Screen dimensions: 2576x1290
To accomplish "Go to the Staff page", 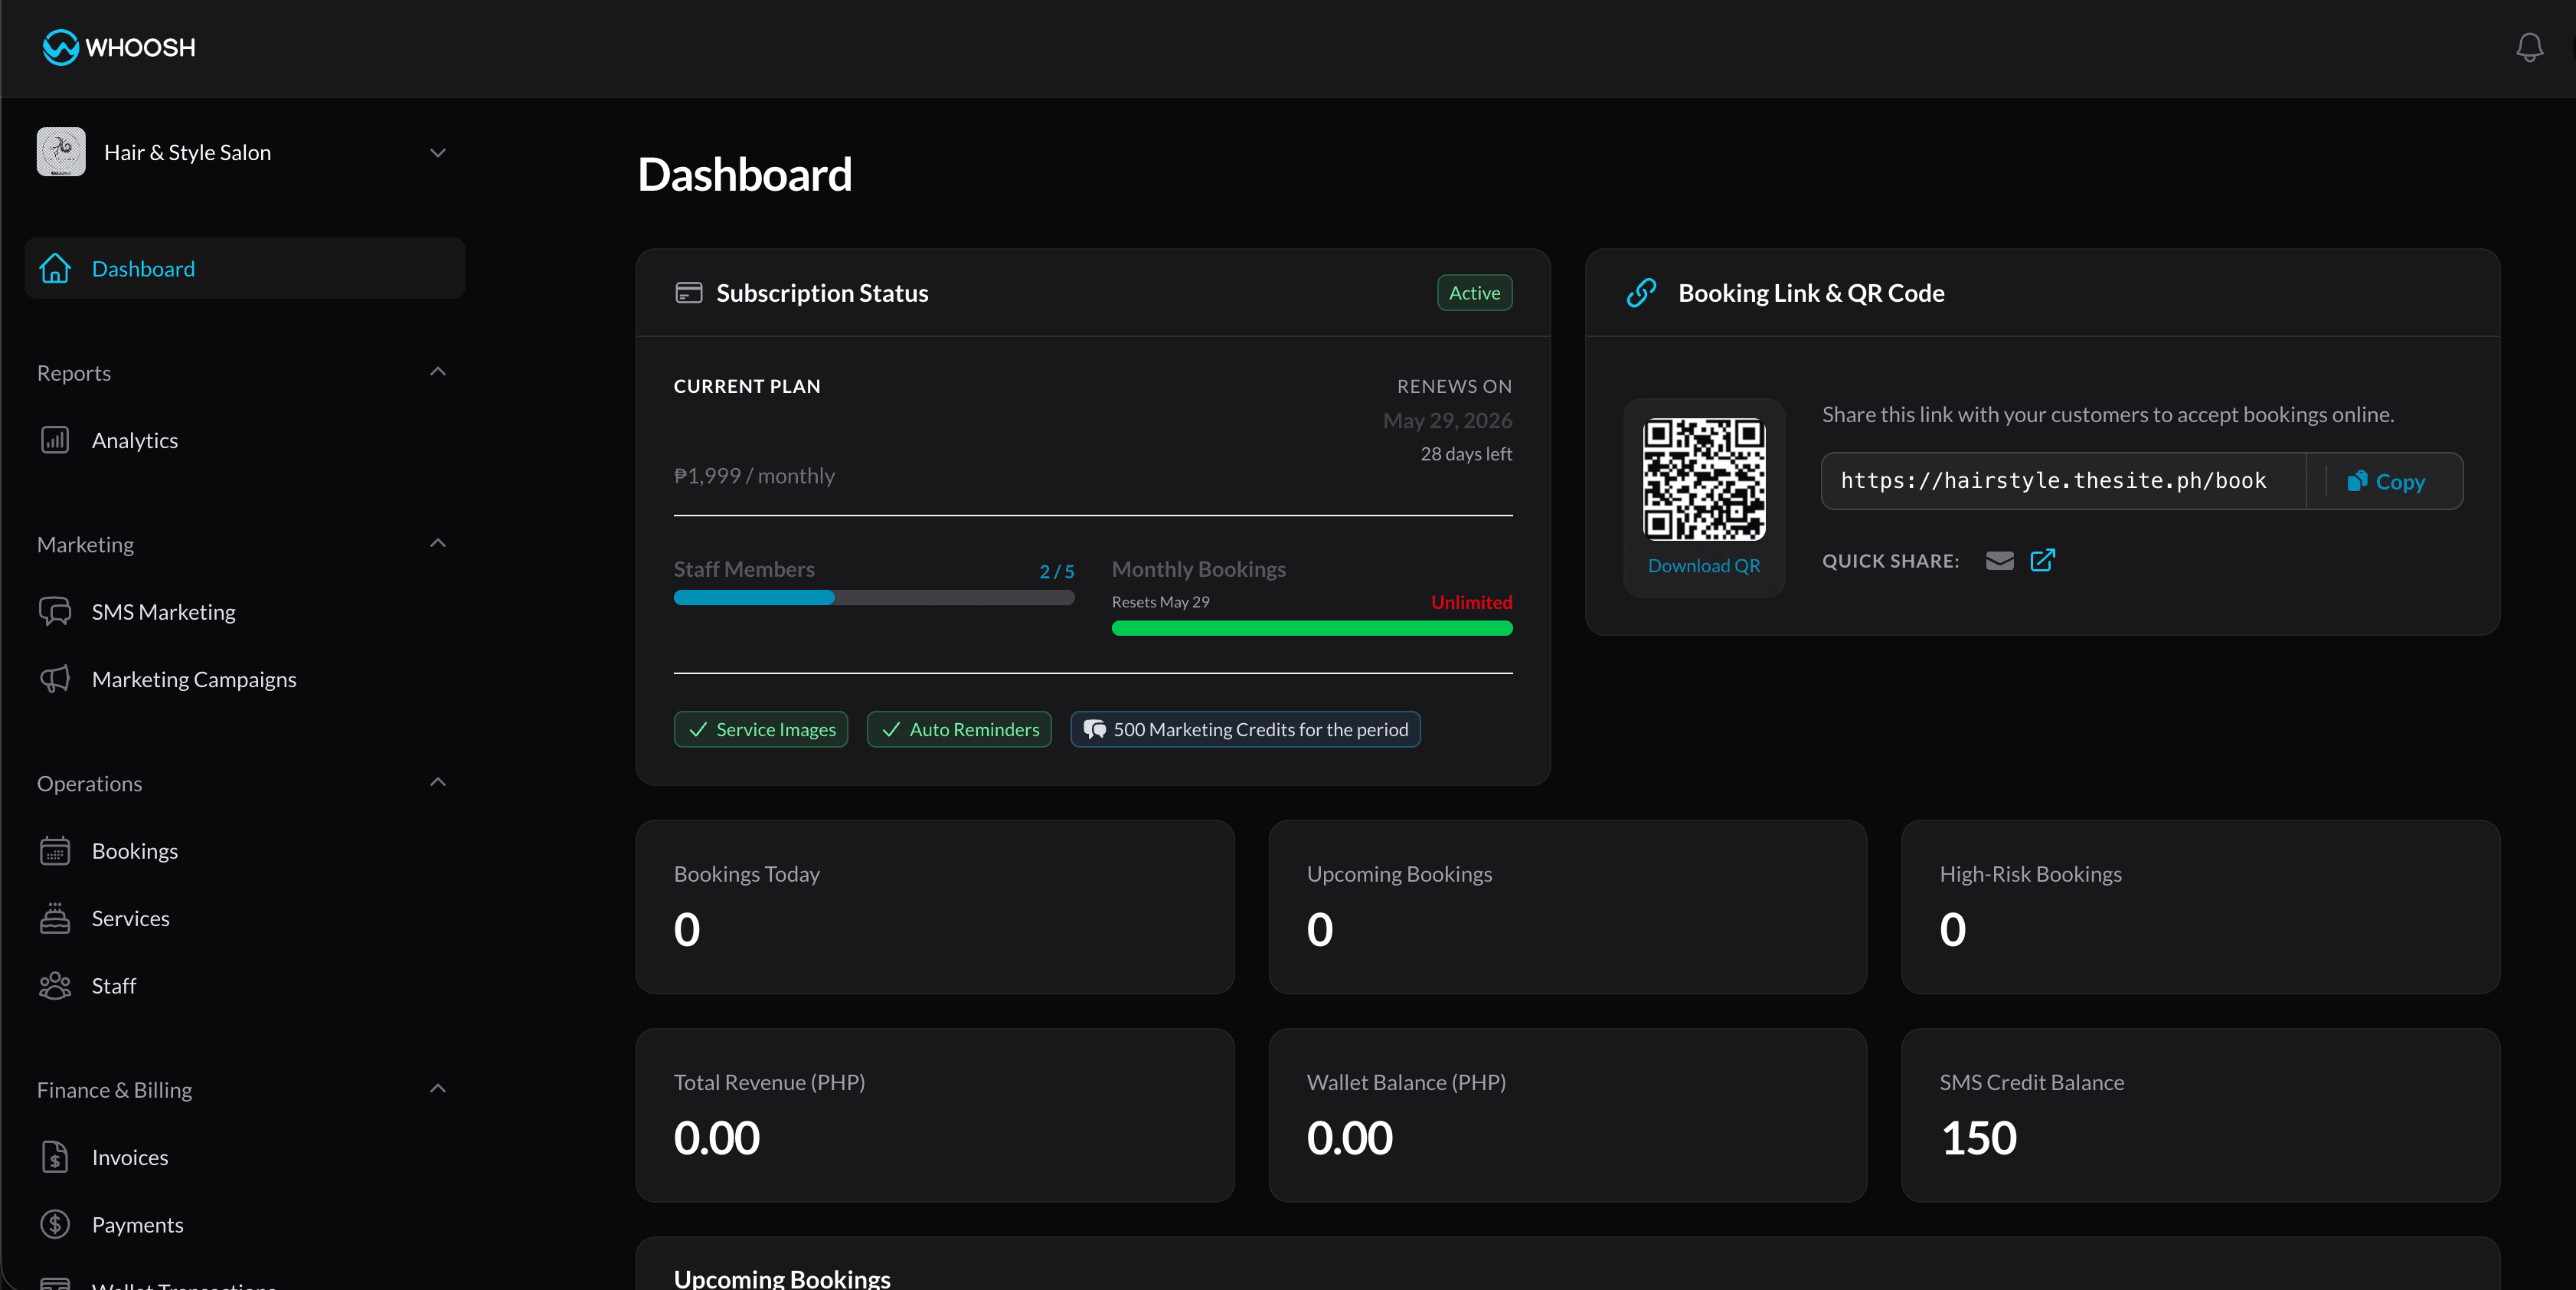I will tap(114, 985).
